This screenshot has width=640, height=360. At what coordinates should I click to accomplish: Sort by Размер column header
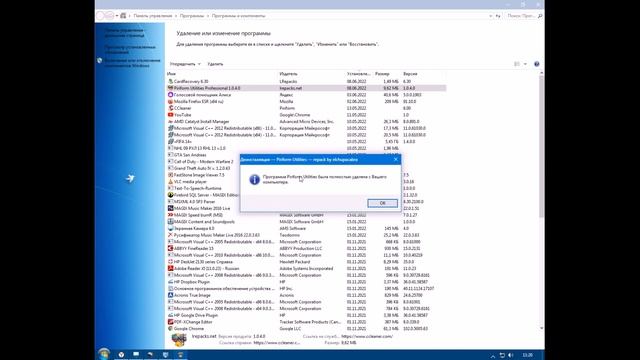(382, 74)
